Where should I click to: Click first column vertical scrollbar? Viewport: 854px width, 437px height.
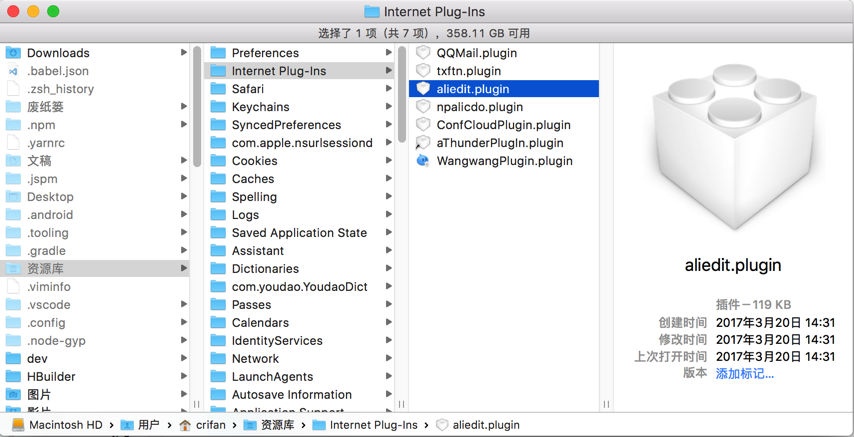pyautogui.click(x=197, y=106)
